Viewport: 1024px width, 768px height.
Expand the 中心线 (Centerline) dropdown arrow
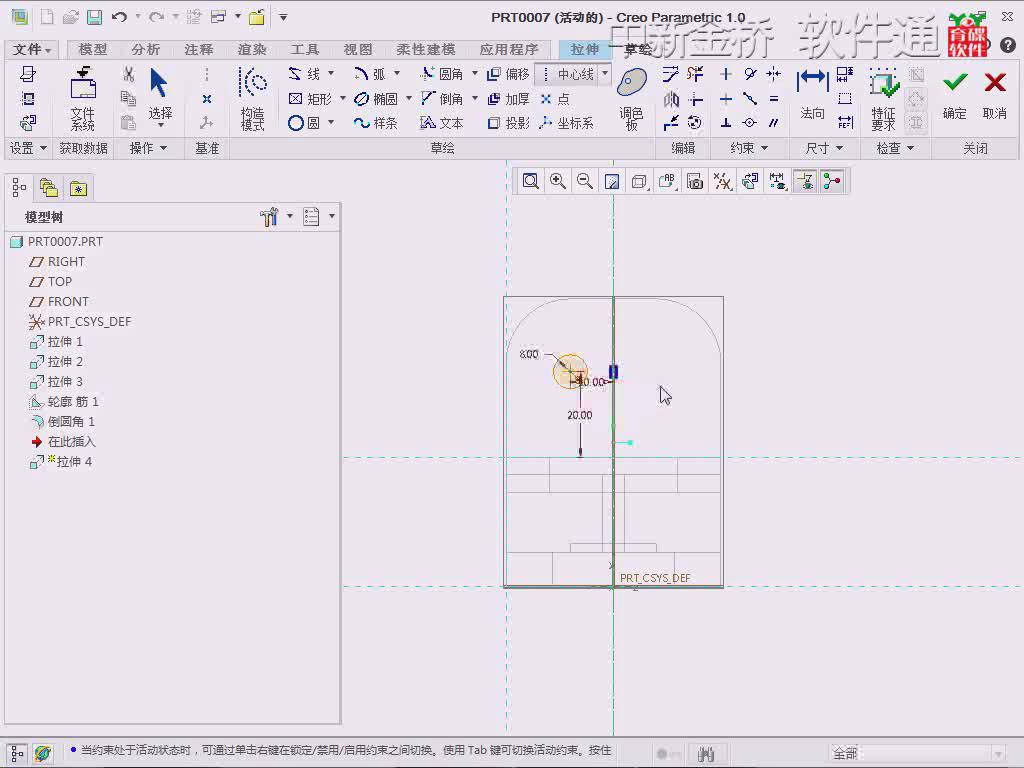[605, 73]
